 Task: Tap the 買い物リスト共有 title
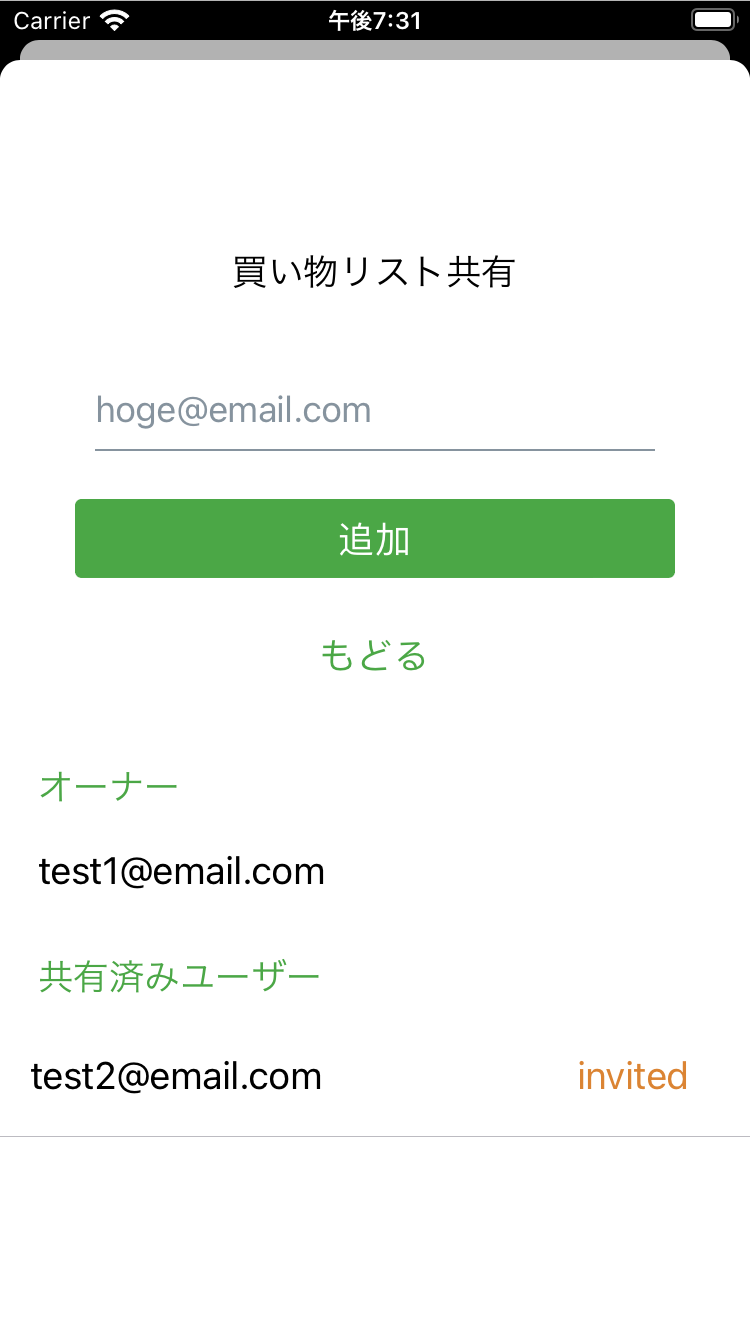(x=374, y=272)
